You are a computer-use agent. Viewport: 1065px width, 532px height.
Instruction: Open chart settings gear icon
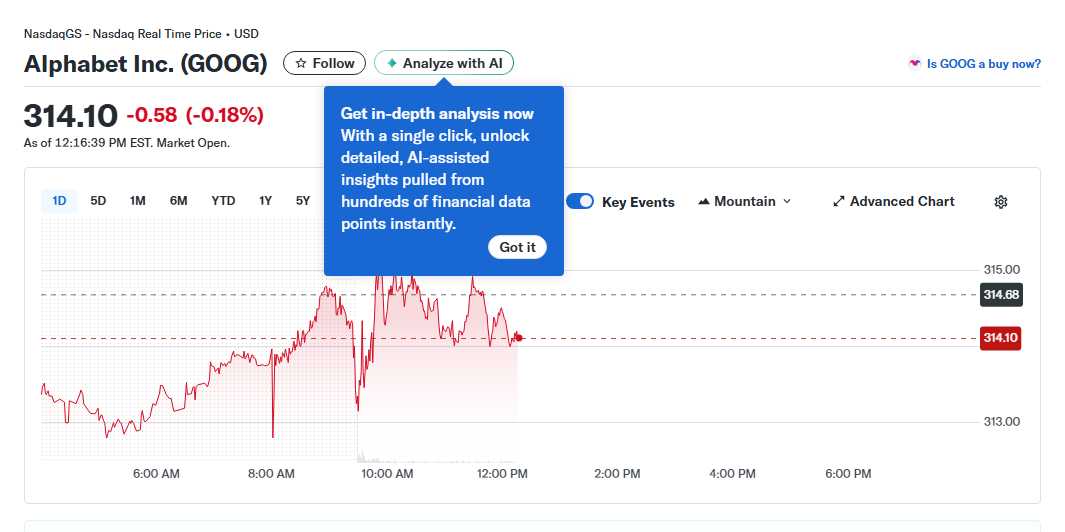[1001, 202]
